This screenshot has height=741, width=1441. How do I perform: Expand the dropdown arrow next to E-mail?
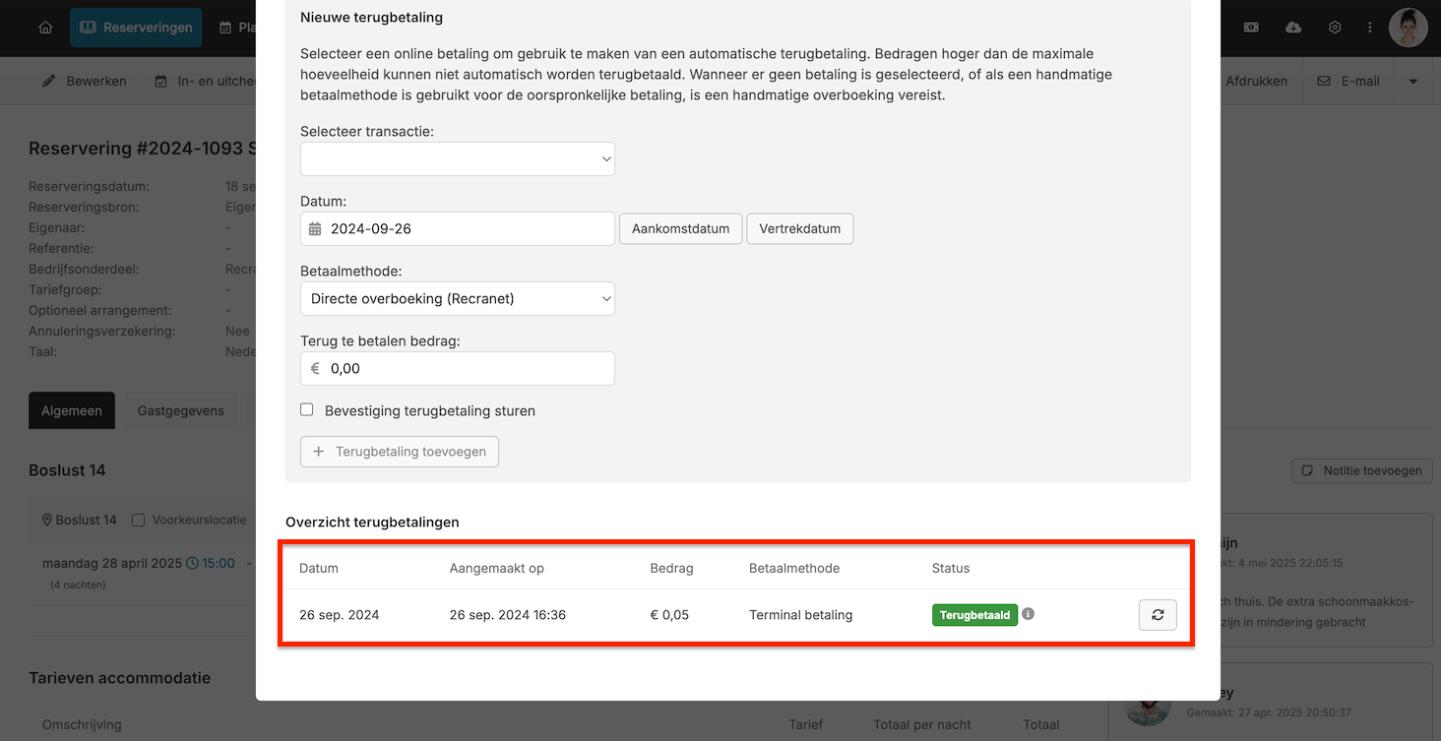pyautogui.click(x=1413, y=81)
